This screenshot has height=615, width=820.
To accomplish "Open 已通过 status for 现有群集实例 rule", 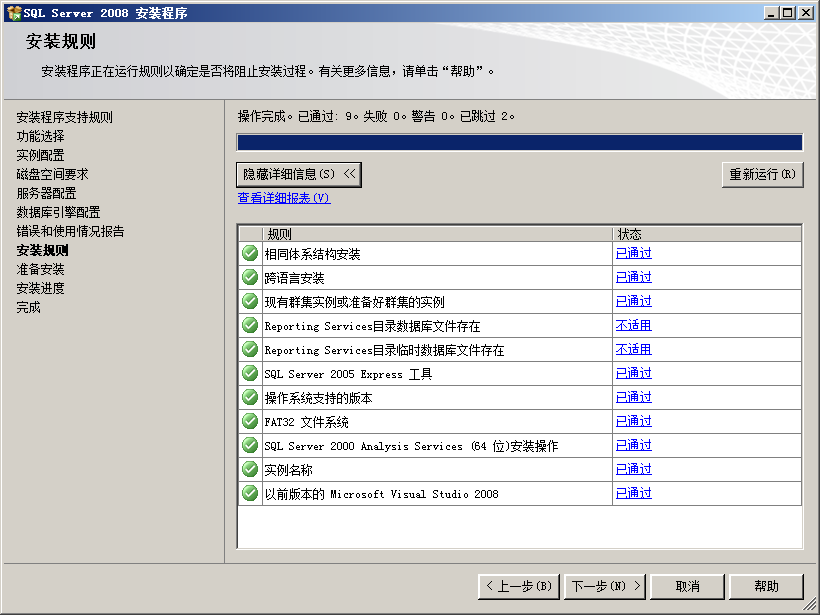I will pos(633,301).
